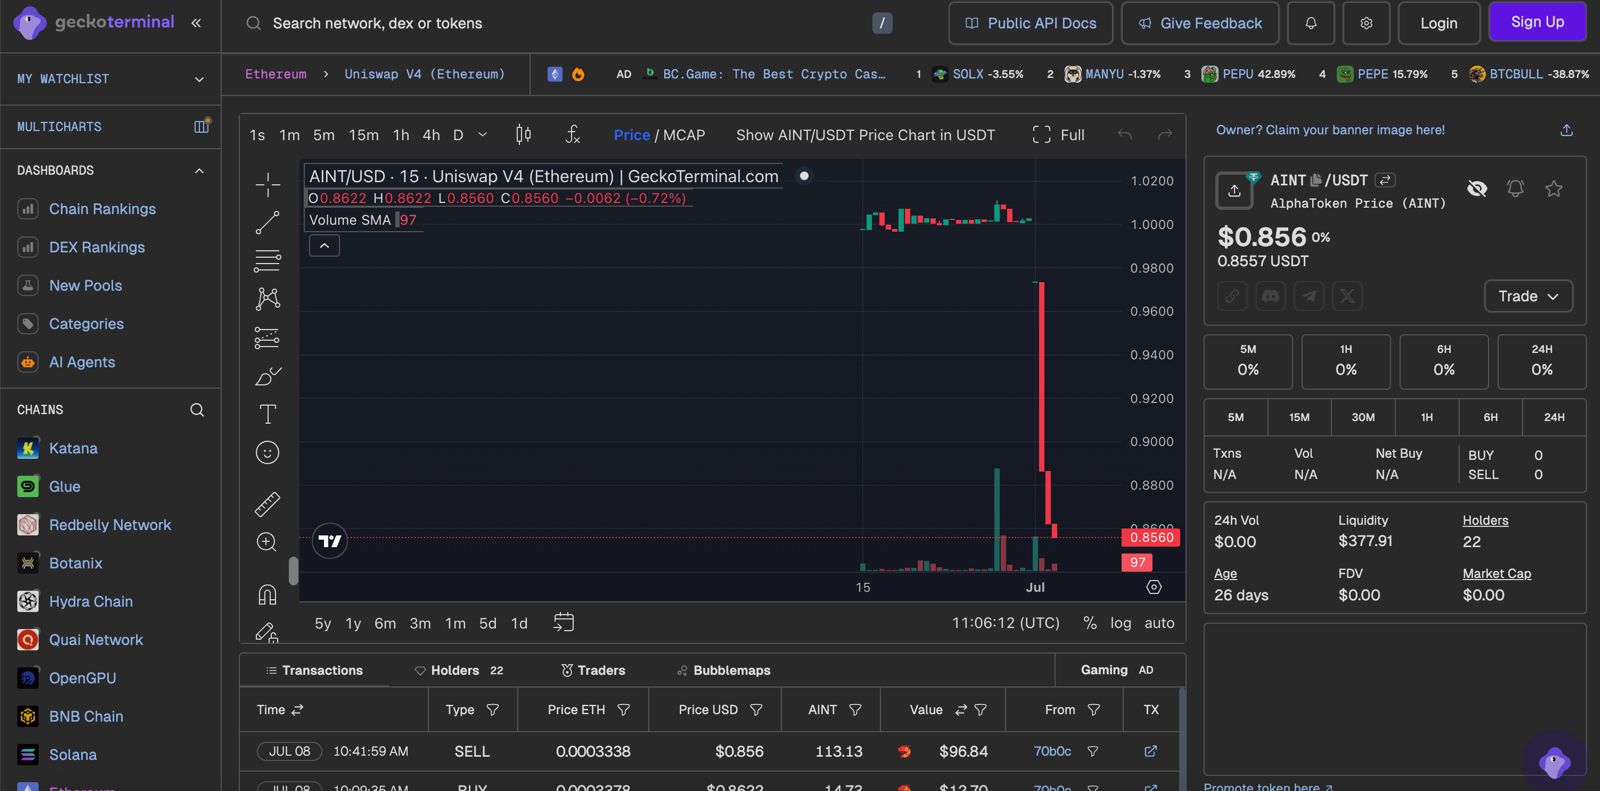Toggle the magnet snap mode
Viewport: 1600px width, 791px height.
267,595
